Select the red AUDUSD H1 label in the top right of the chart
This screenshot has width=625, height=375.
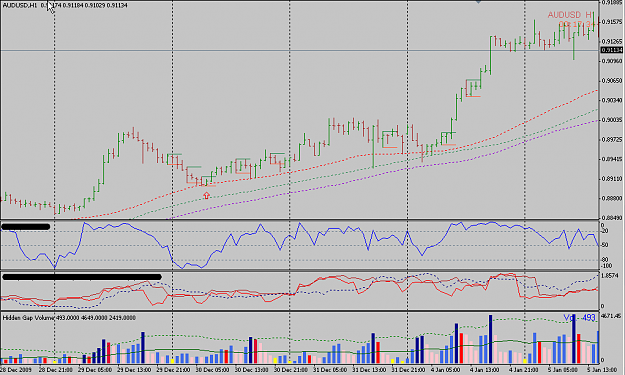[571, 15]
